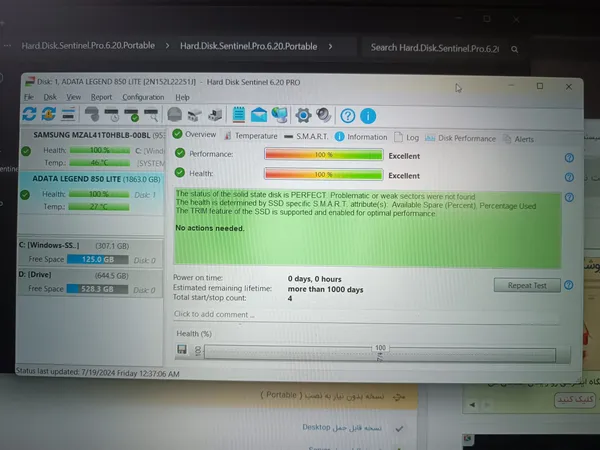Open the Disk Performance tab

coord(467,135)
